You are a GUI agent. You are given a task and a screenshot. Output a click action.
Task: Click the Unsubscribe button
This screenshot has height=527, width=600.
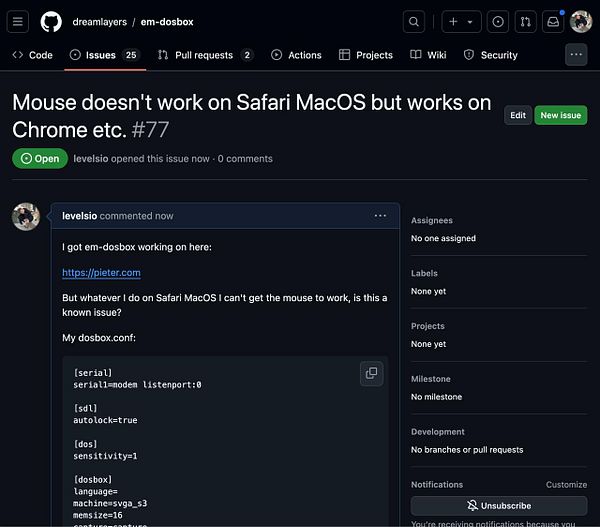click(x=499, y=506)
